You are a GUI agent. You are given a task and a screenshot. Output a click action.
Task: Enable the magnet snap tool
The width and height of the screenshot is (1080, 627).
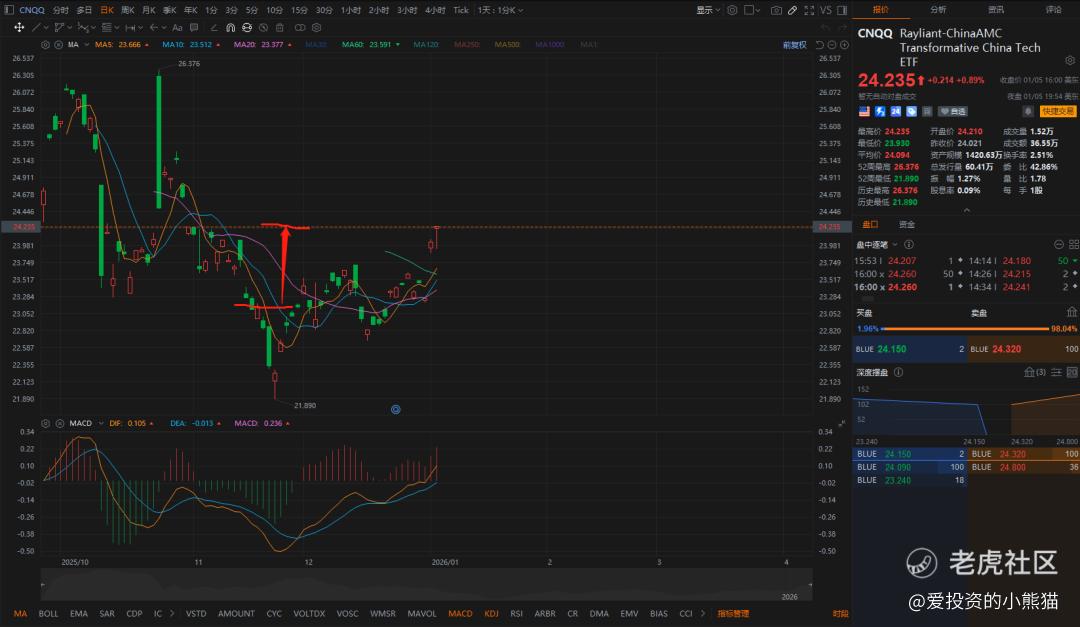230,28
